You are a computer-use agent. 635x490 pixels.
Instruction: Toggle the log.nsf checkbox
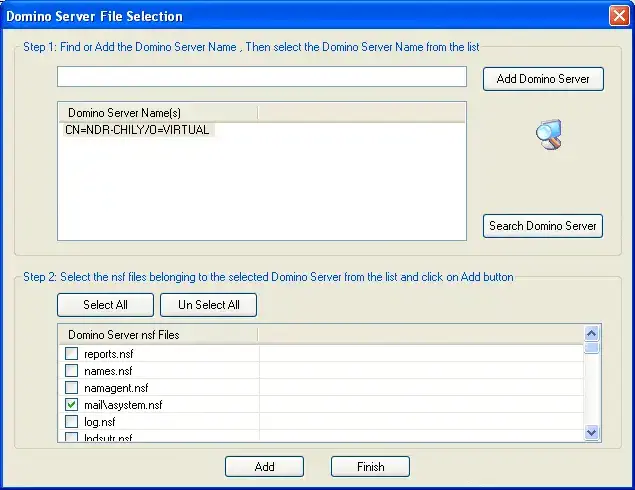coord(71,422)
